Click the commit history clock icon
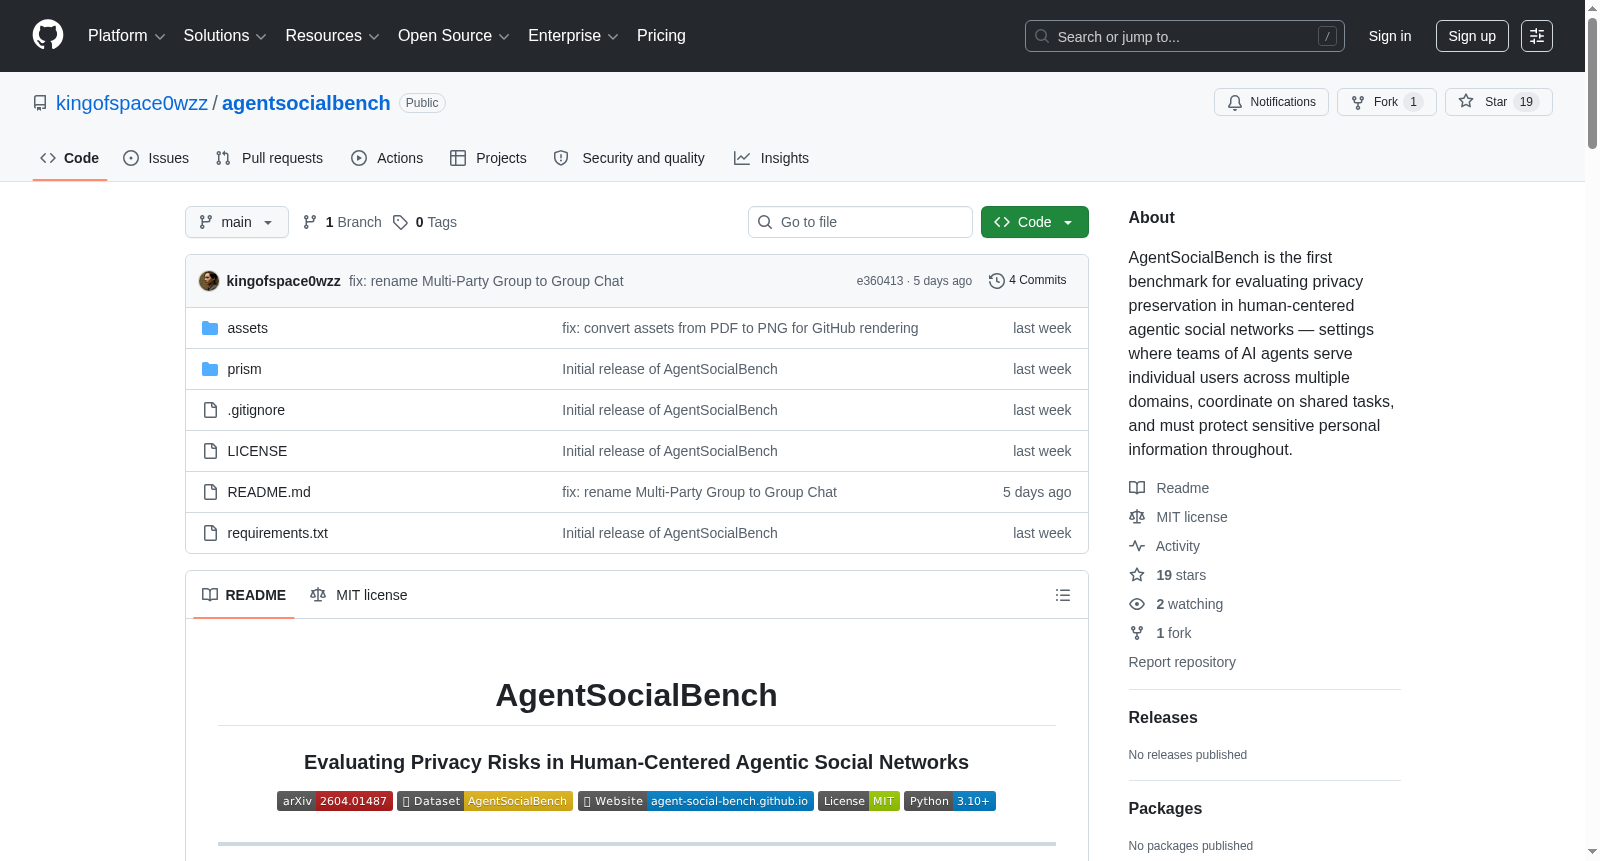Screen dimensions: 1600x861 996,281
